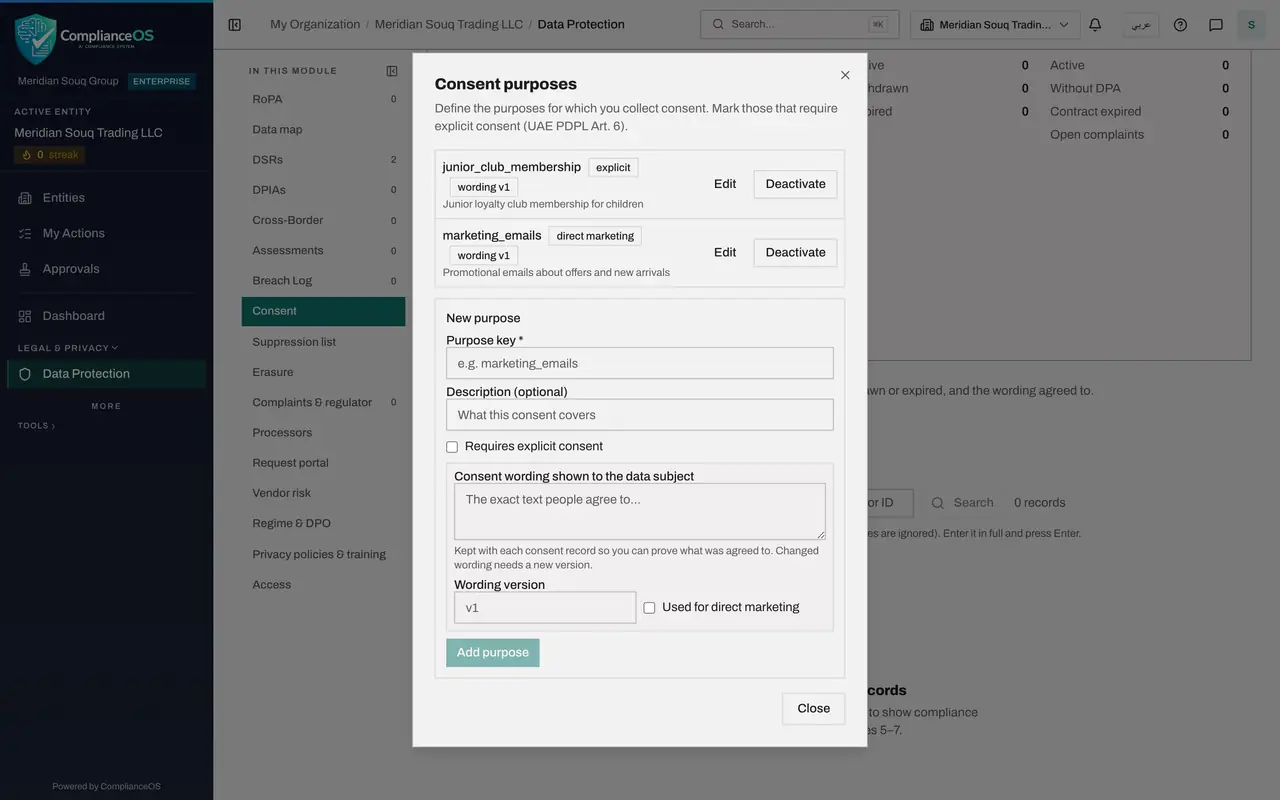
Task: Click the ComplianceOS shield logo
Action: [x=35, y=38]
